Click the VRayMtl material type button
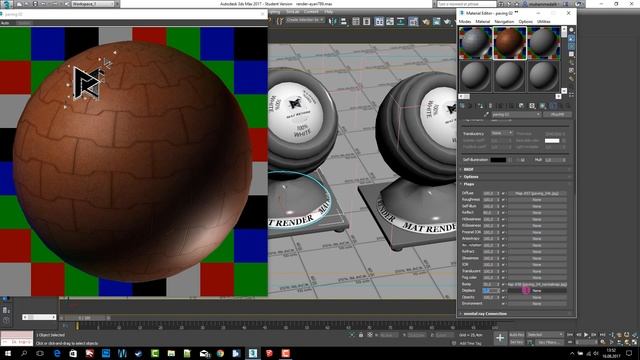The height and width of the screenshot is (360, 640). [557, 115]
